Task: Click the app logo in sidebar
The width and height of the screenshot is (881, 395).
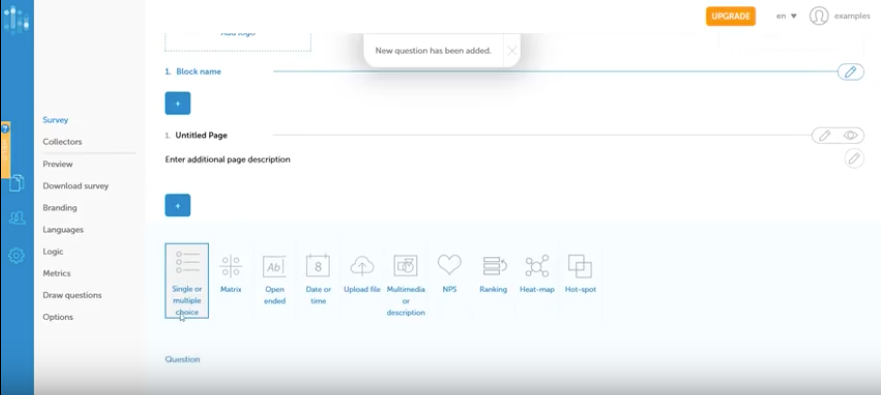Action: [16, 19]
